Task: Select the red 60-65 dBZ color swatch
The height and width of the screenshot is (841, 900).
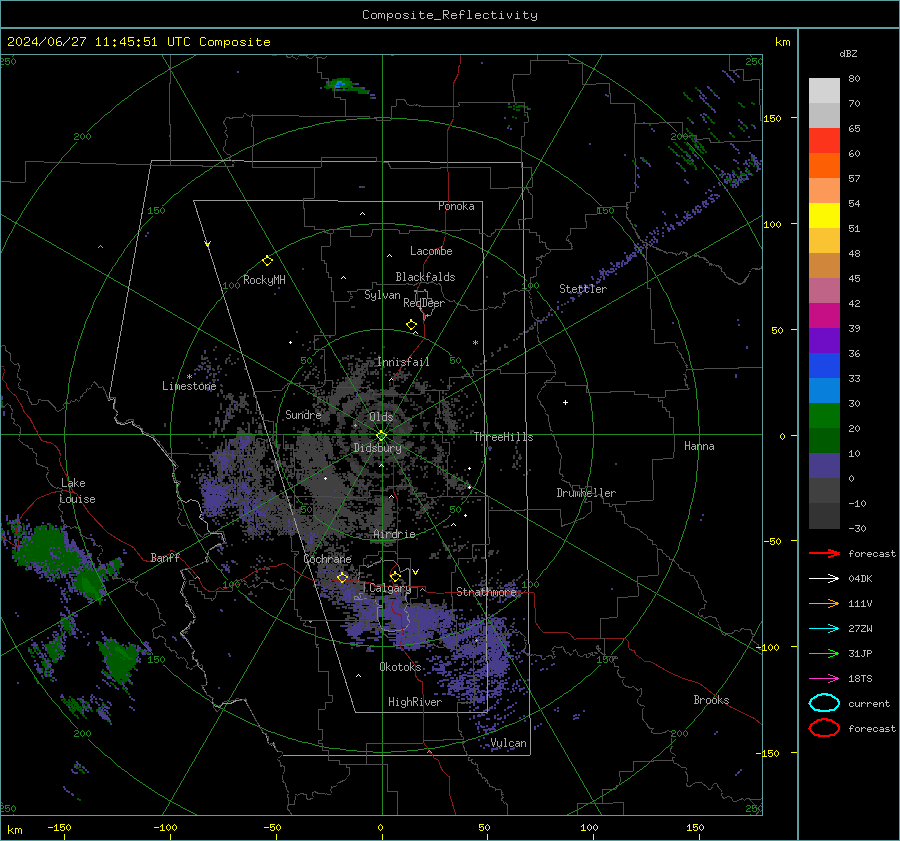Action: (824, 141)
